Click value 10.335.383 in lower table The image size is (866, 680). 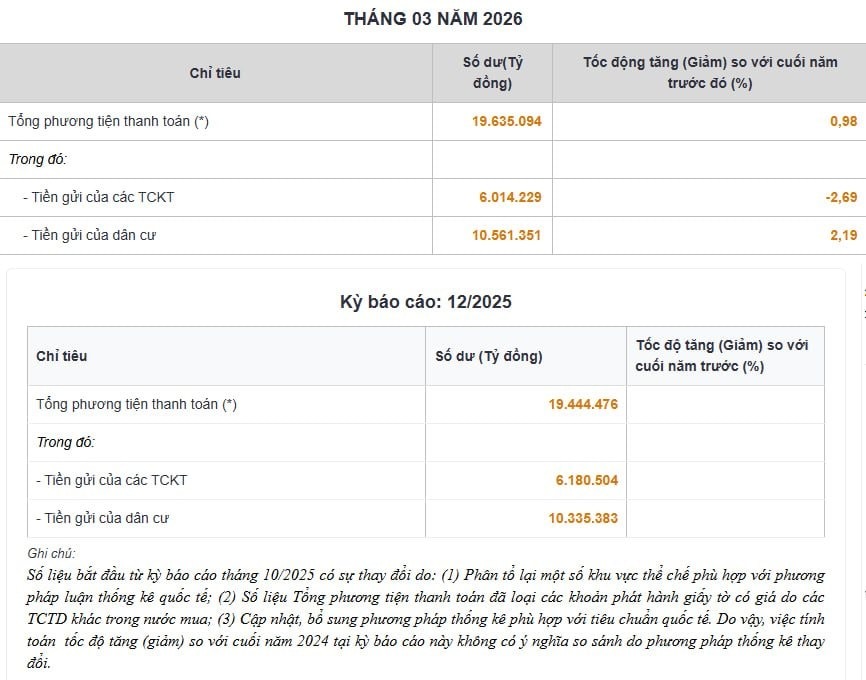pos(583,518)
